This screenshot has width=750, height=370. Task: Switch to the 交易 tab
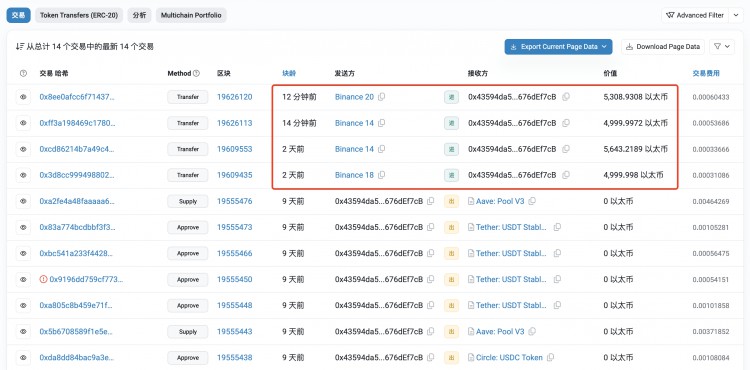tap(18, 15)
